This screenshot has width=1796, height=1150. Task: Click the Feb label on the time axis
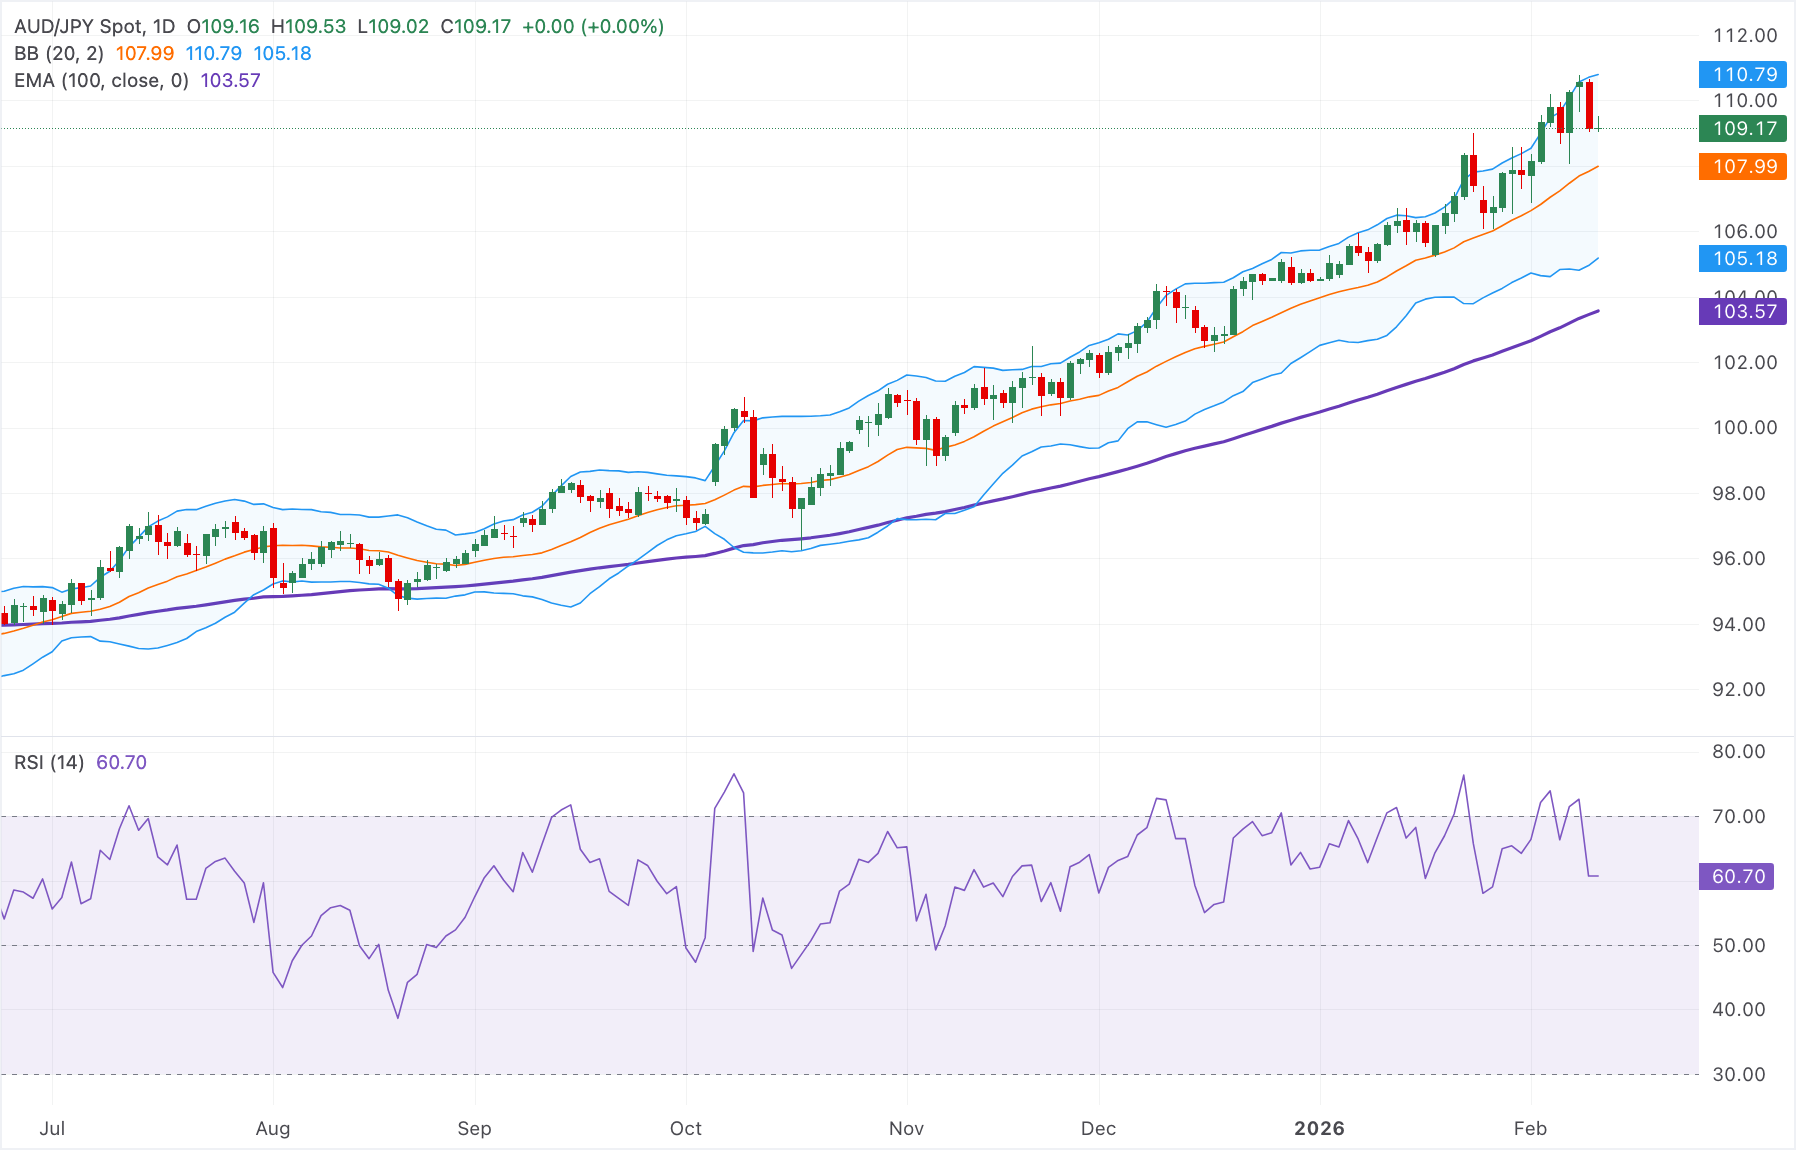coord(1533,1129)
